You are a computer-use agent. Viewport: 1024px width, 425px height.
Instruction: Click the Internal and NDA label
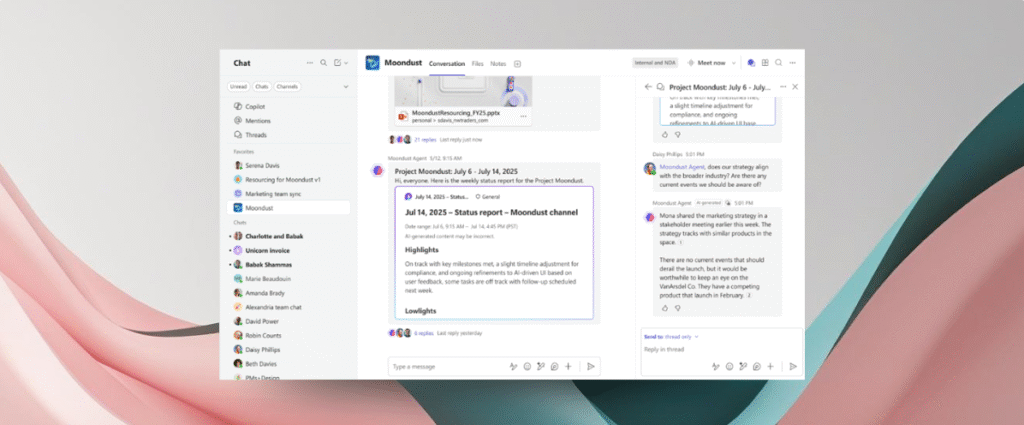click(655, 63)
